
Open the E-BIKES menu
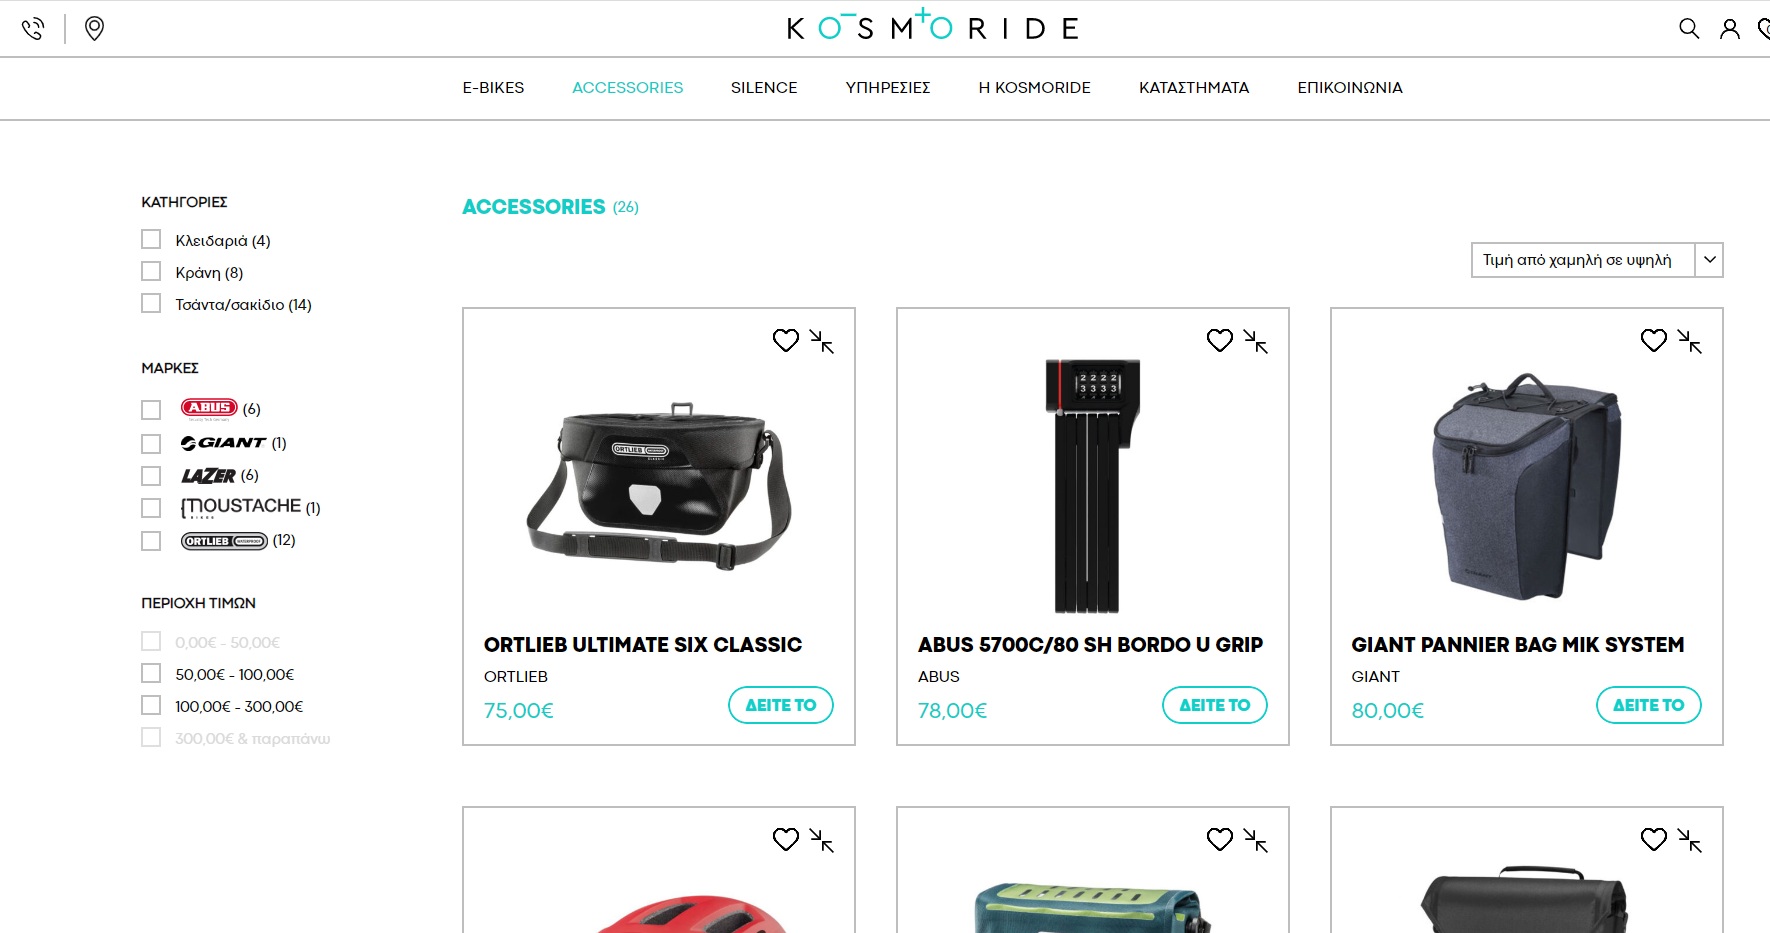[x=493, y=88]
